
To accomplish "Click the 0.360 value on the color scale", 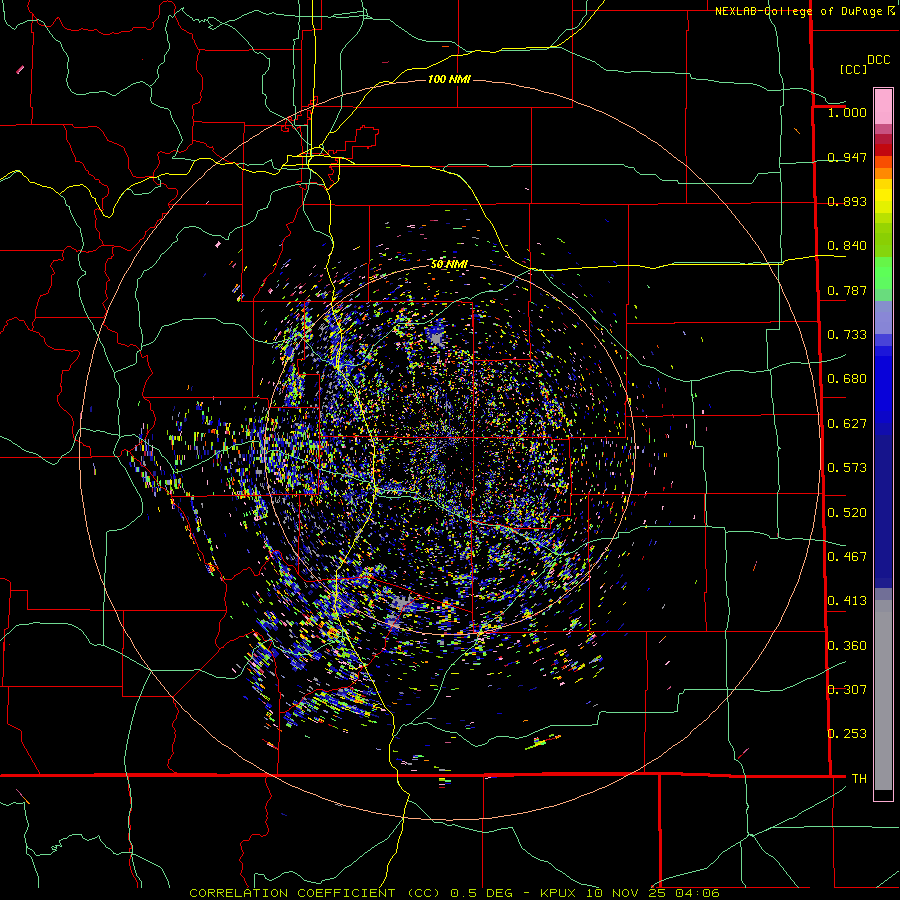I will coord(847,646).
